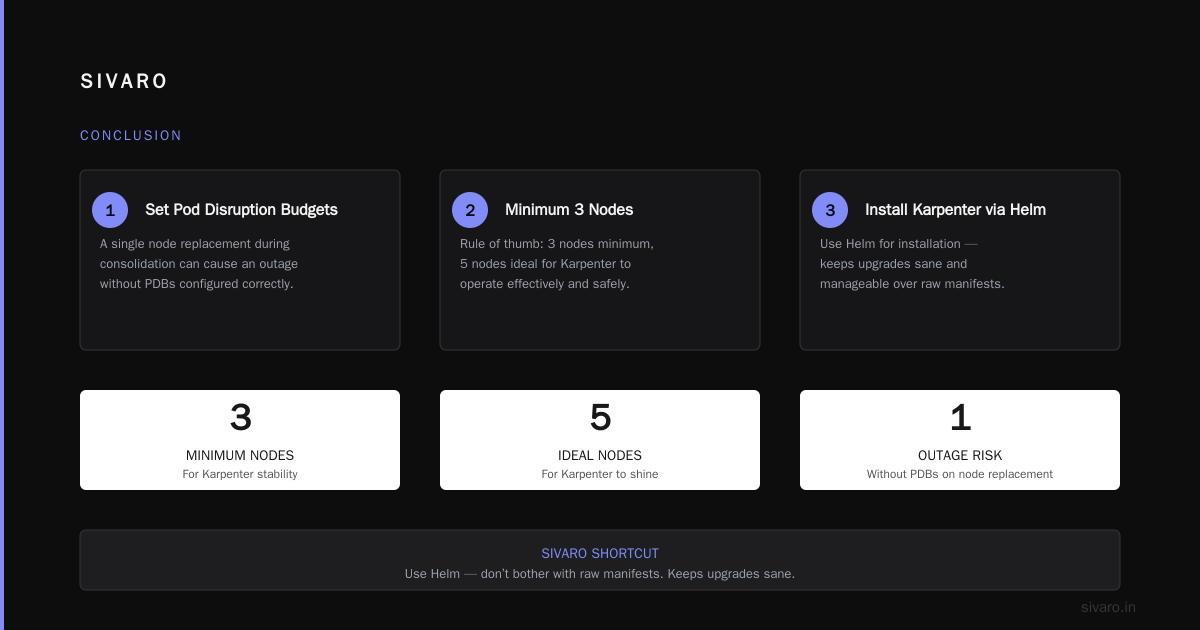Click the purple number 2 circle badge
The height and width of the screenshot is (630, 1200).
(x=470, y=210)
